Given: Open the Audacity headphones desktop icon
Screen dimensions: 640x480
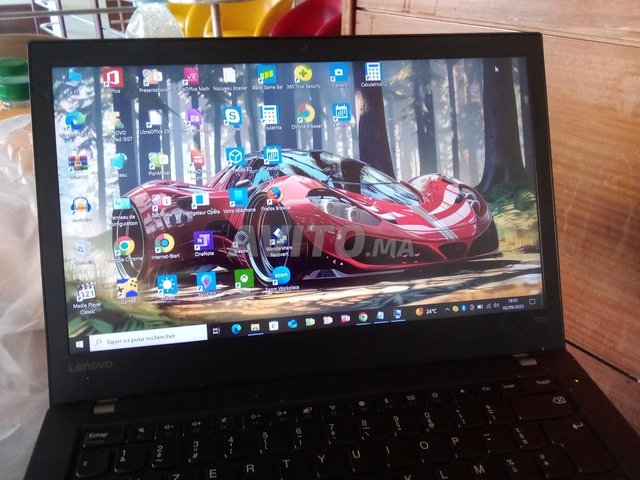Looking at the screenshot, I should pyautogui.click(x=81, y=210).
